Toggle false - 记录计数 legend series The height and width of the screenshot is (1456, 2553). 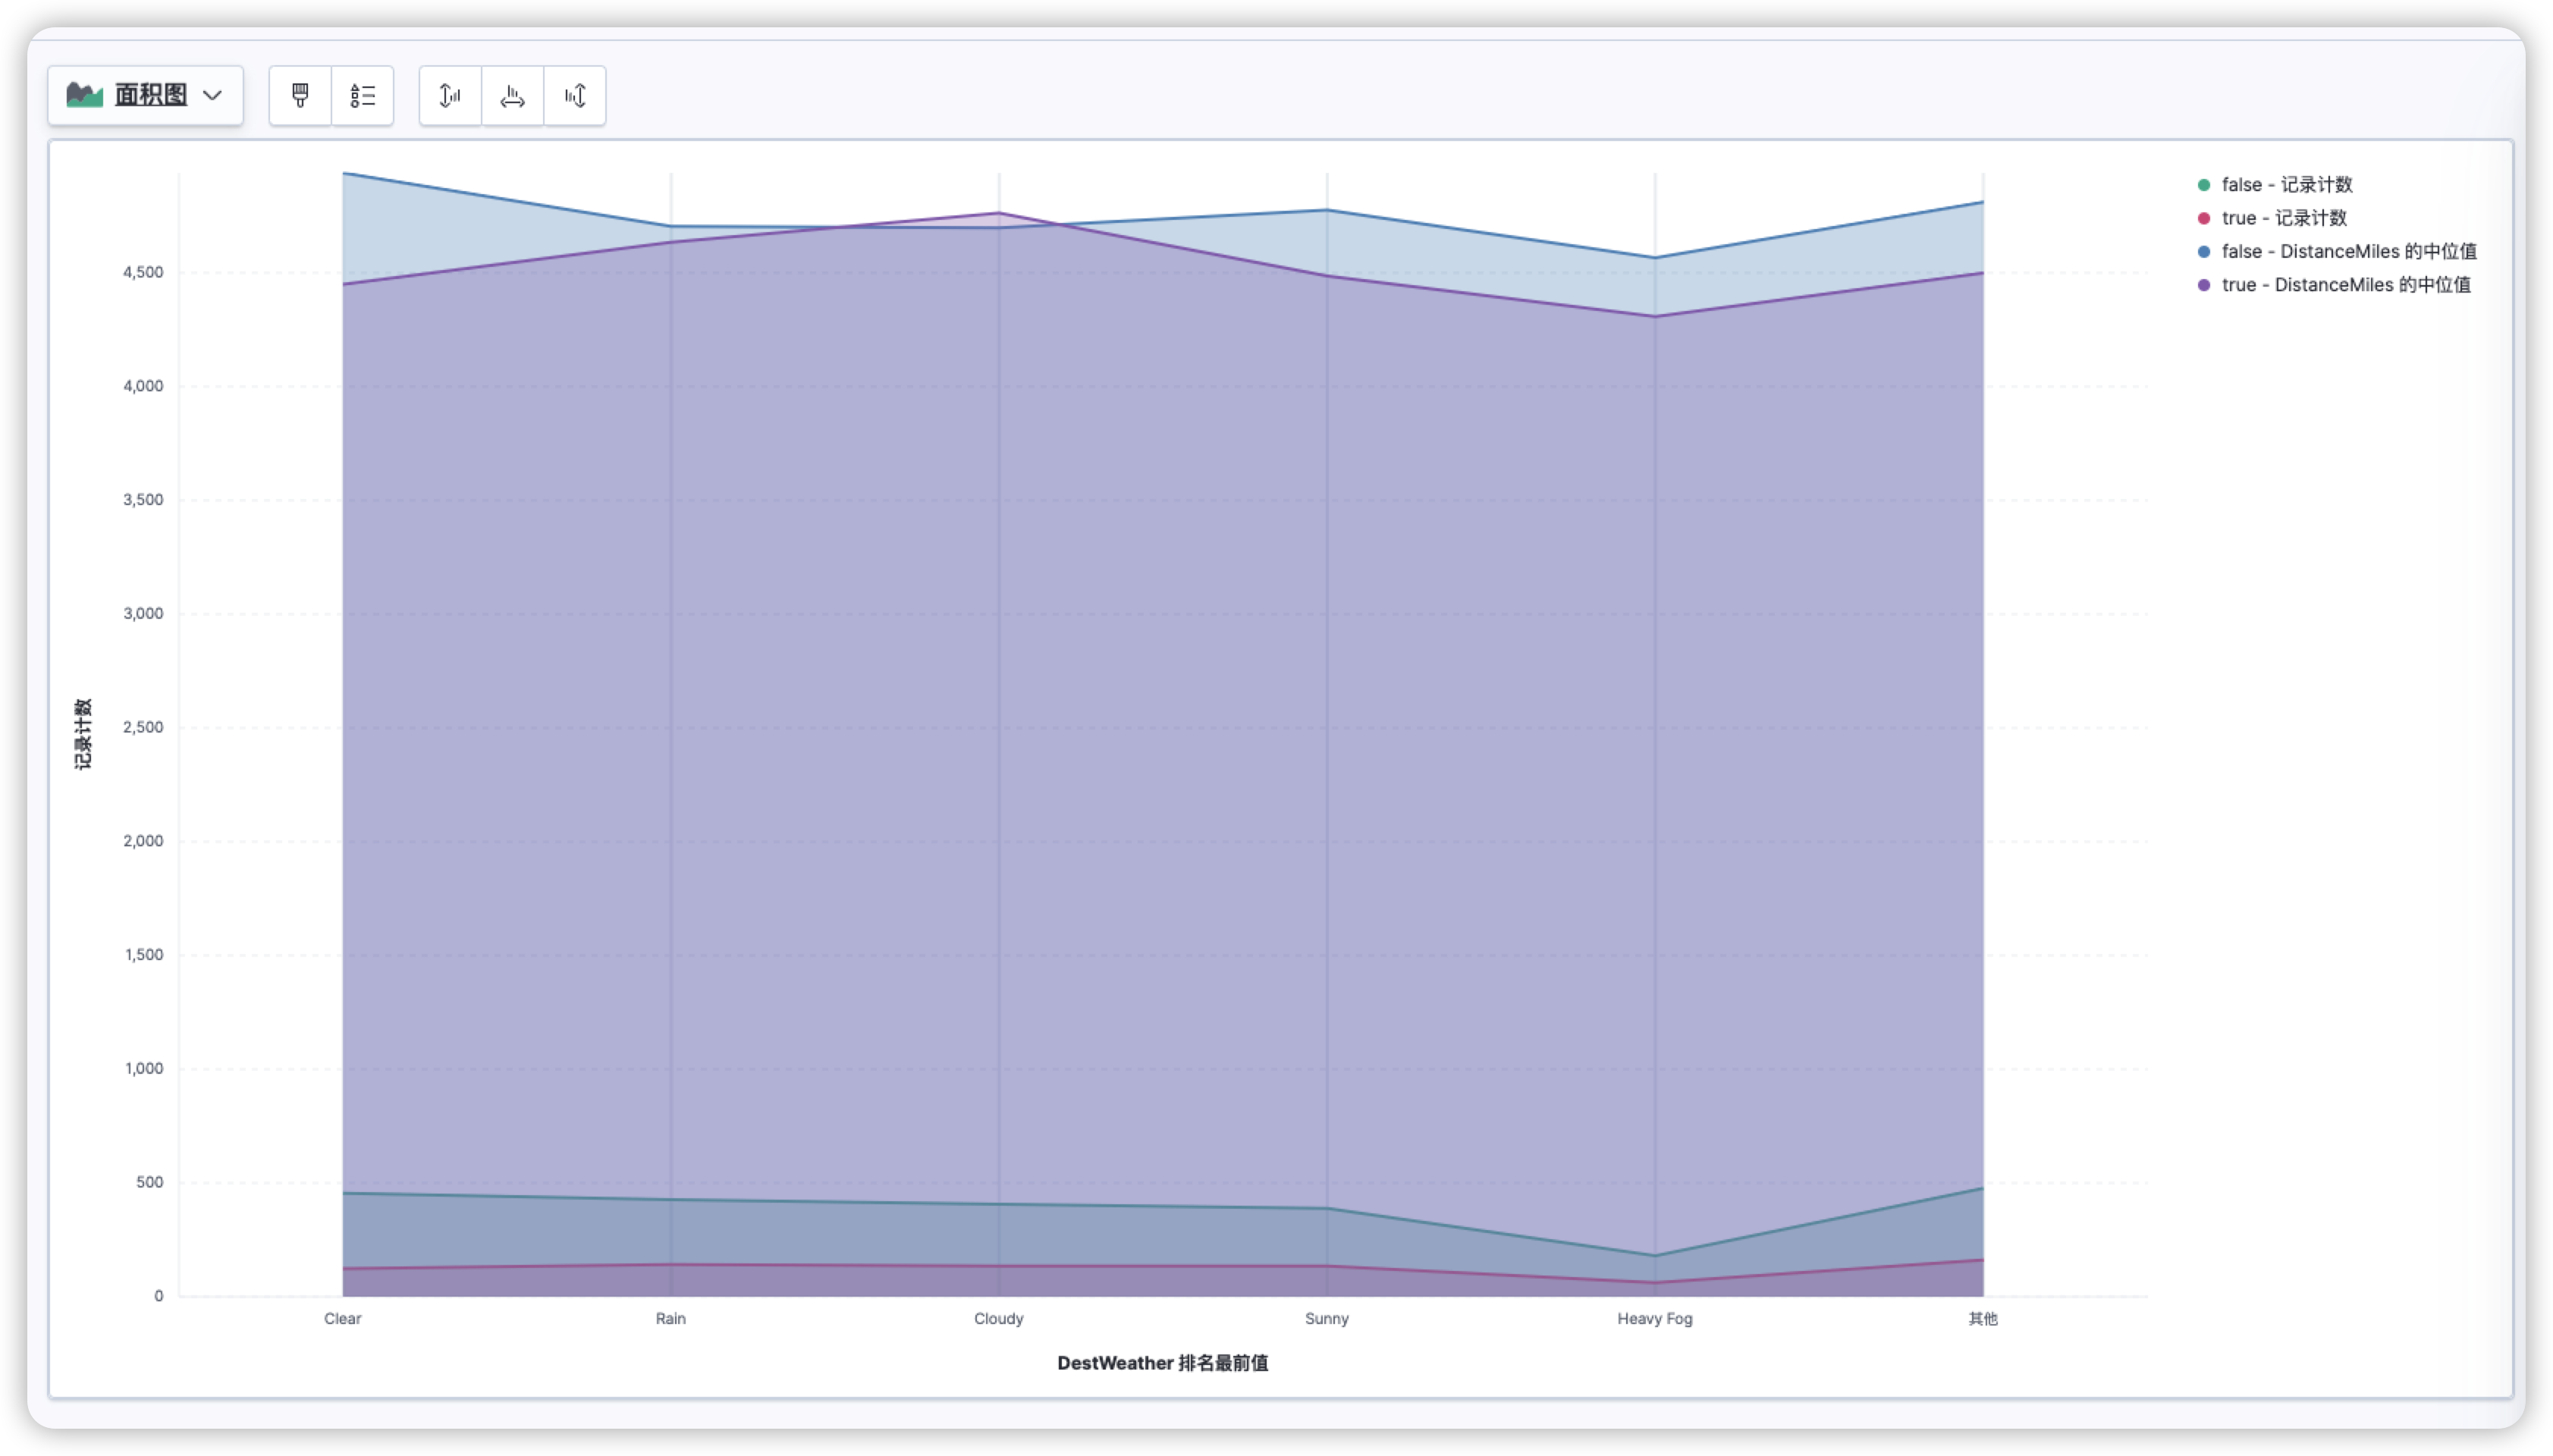[x=2287, y=185]
